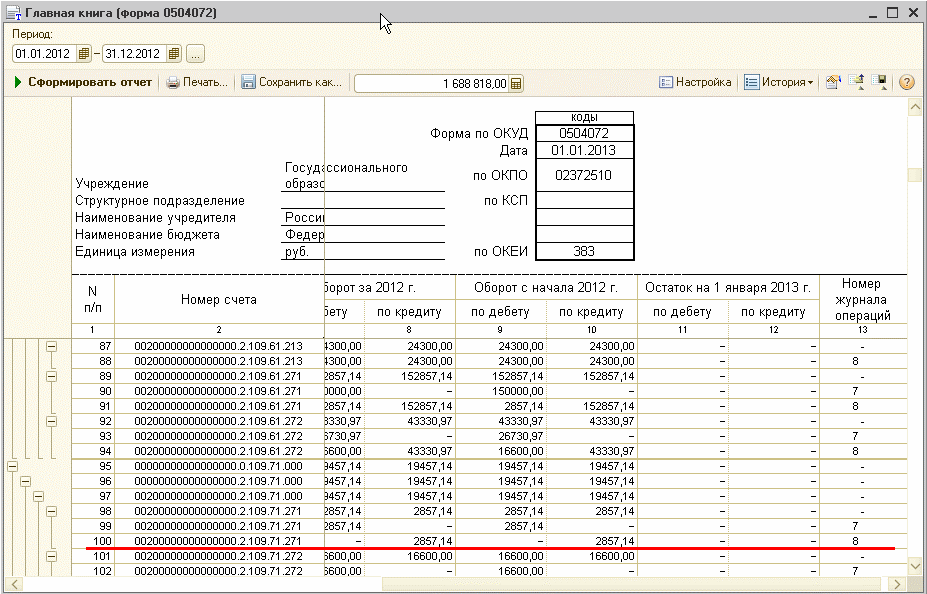The image size is (927, 594).
Task: Click the restore settings icon with the arrow
Action: [857, 82]
